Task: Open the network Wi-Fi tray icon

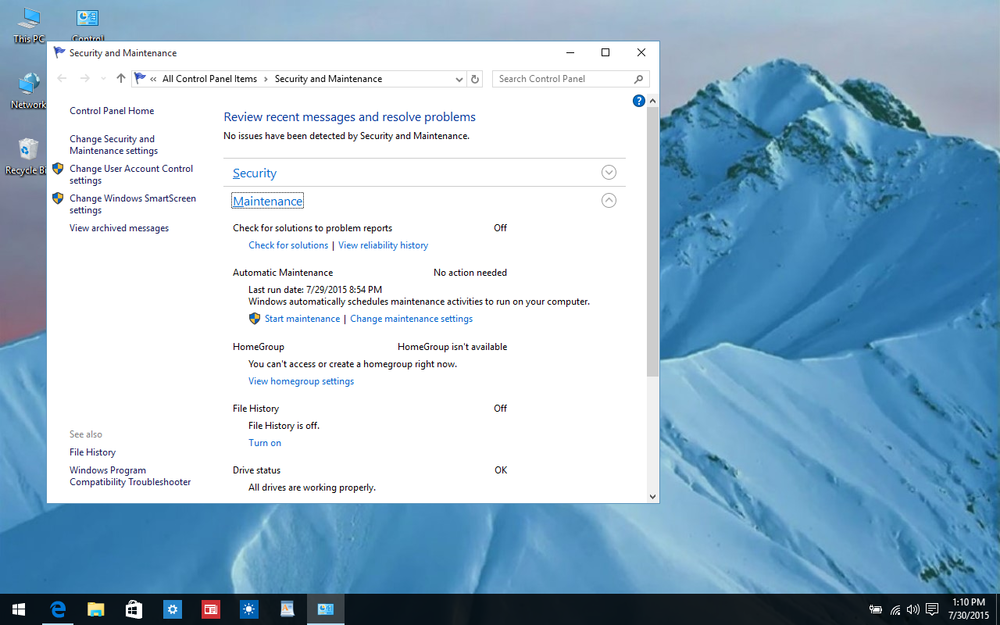Action: (x=895, y=610)
